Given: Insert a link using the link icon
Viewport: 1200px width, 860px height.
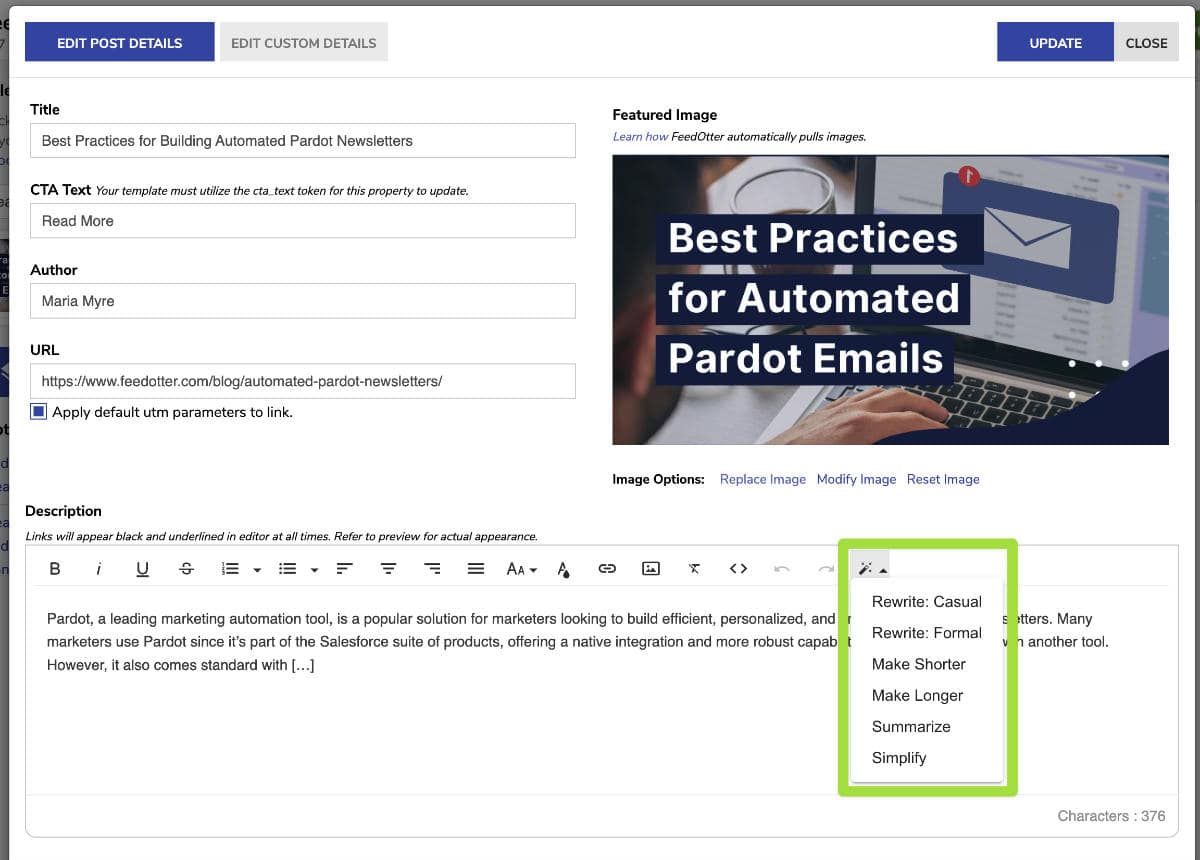Looking at the screenshot, I should pyautogui.click(x=607, y=568).
